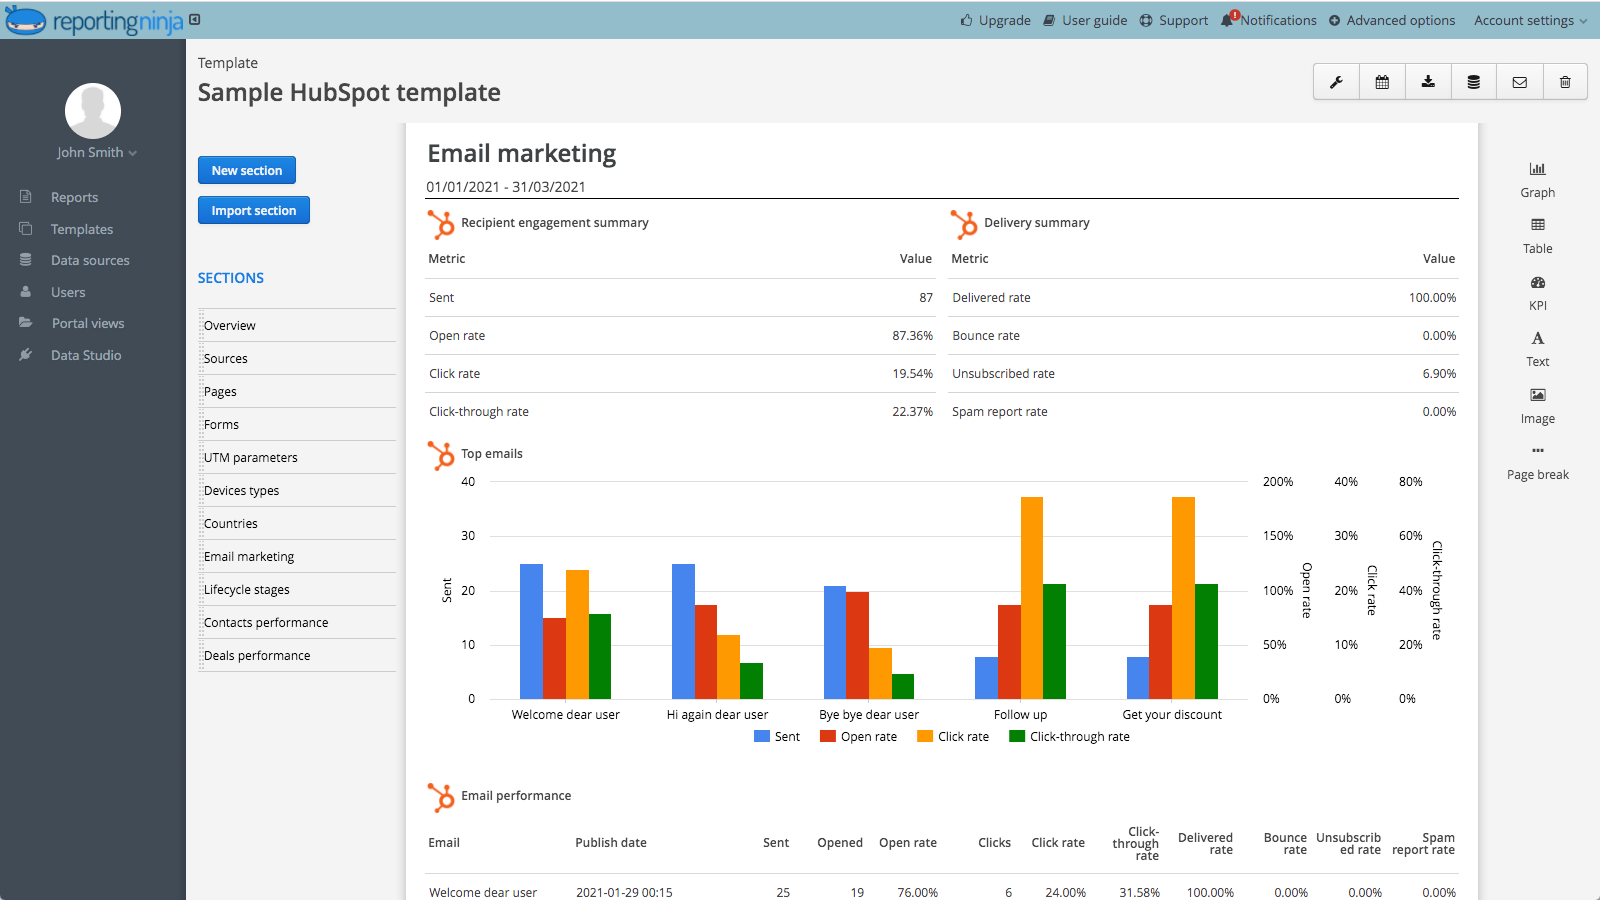
Task: Insert a Text block
Action: coord(1537,349)
